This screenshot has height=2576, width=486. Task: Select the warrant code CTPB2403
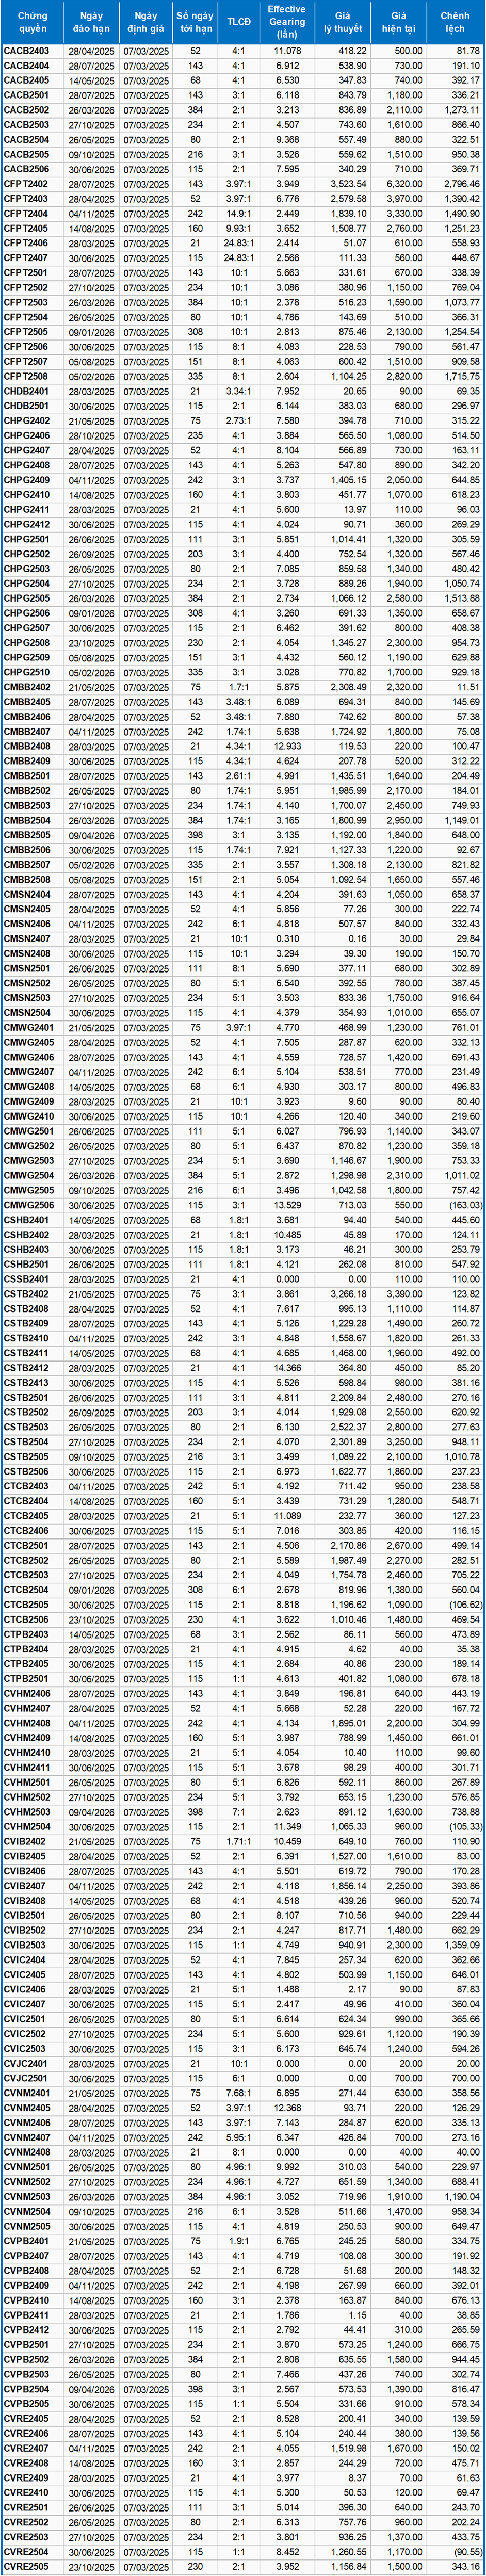(x=26, y=1634)
